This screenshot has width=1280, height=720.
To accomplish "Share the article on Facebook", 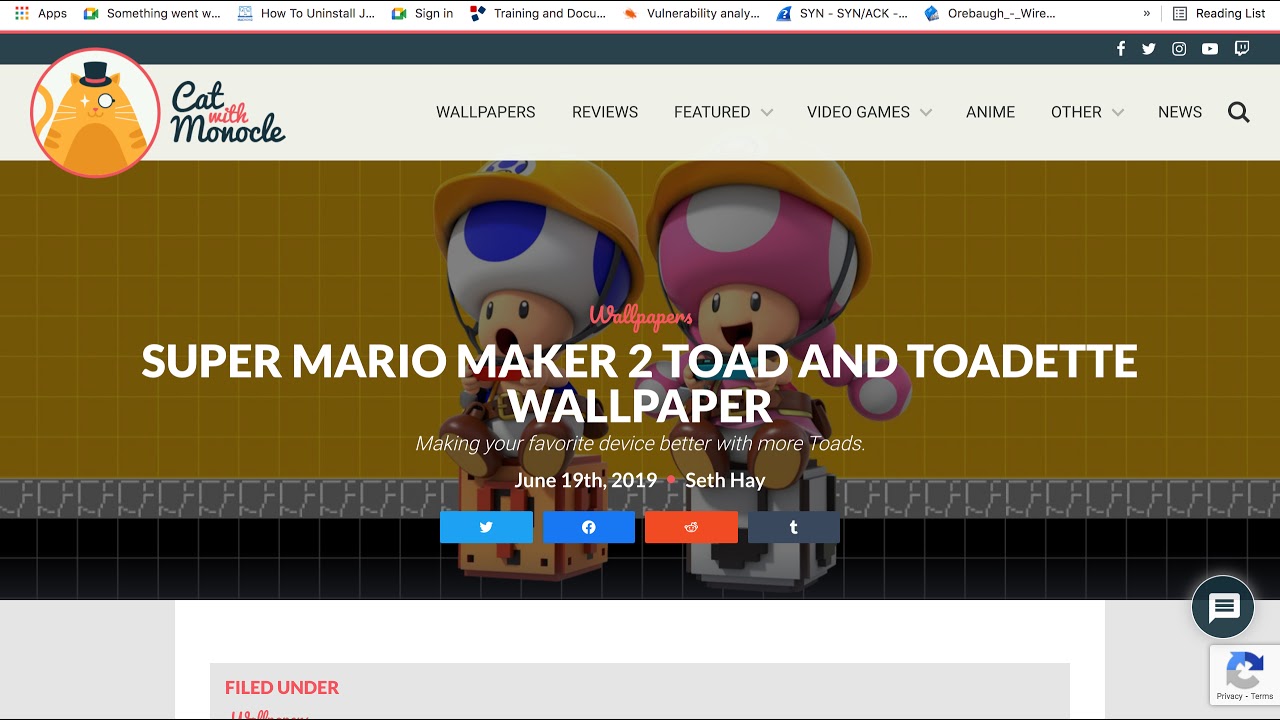I will (589, 527).
